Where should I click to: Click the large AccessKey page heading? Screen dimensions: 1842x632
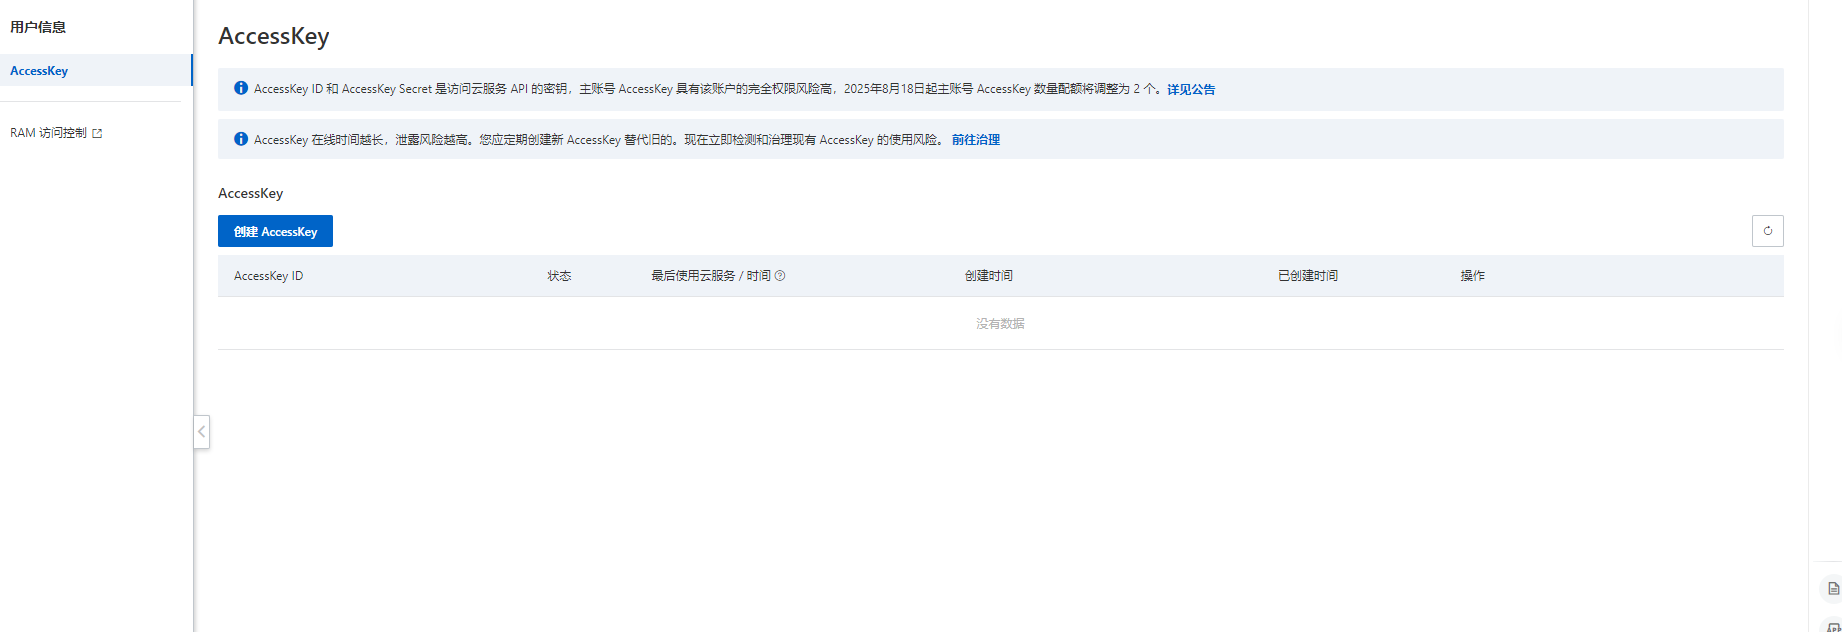click(x=273, y=36)
